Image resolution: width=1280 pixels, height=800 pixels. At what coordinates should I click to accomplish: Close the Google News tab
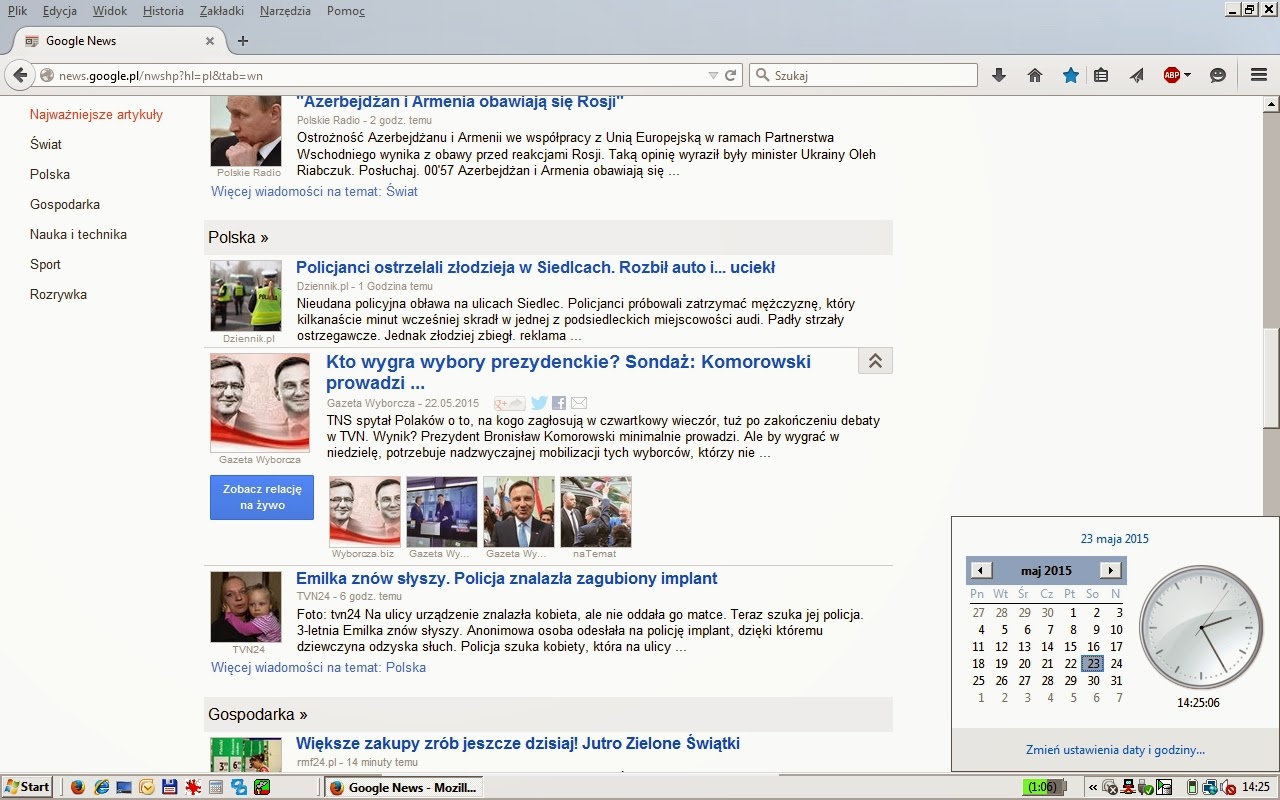[210, 41]
